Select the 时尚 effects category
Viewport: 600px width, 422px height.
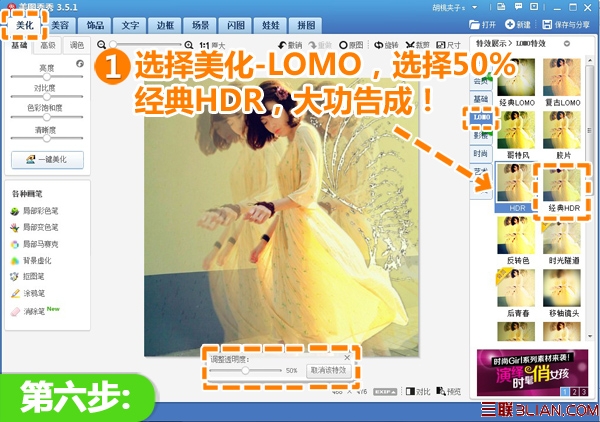click(481, 153)
